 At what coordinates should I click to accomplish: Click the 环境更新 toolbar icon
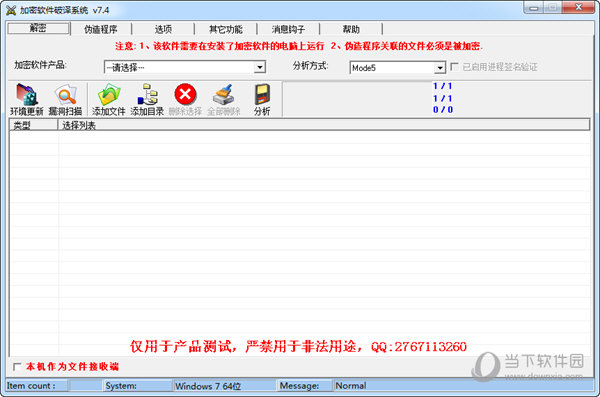26,94
